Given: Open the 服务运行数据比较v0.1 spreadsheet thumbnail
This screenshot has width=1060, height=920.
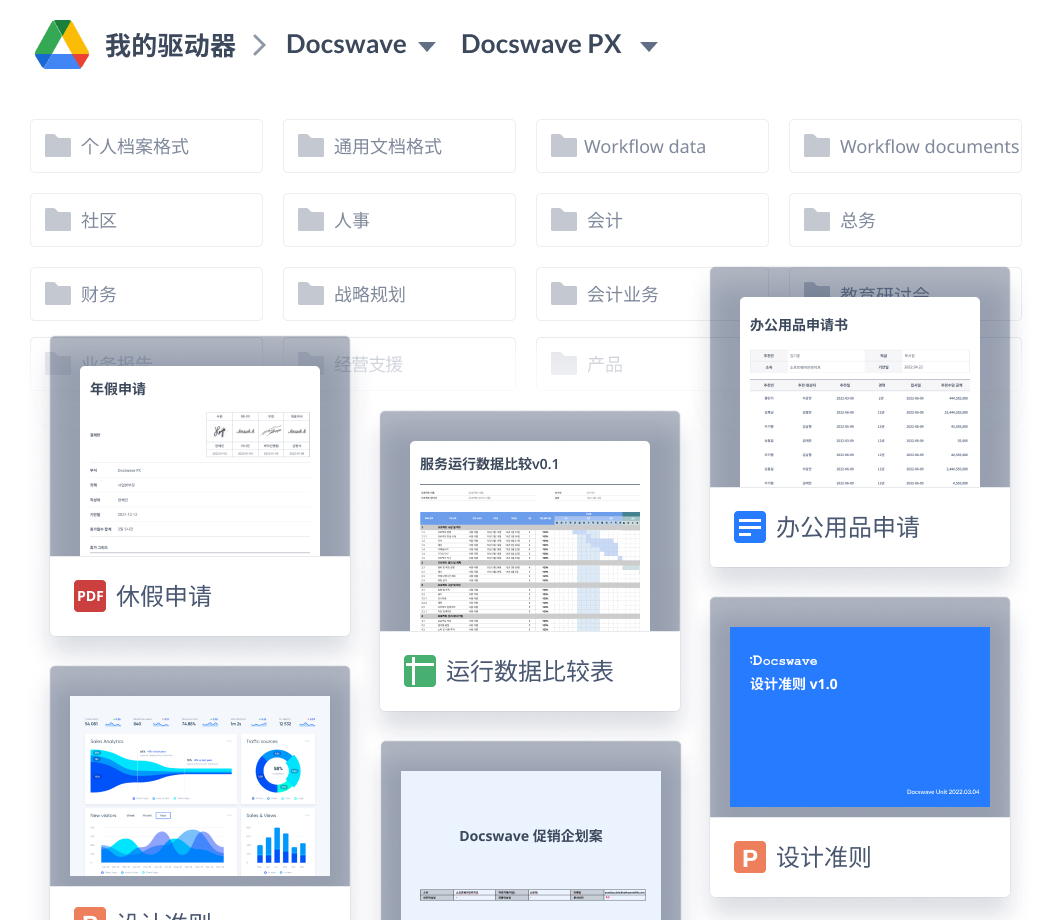Looking at the screenshot, I should point(530,536).
